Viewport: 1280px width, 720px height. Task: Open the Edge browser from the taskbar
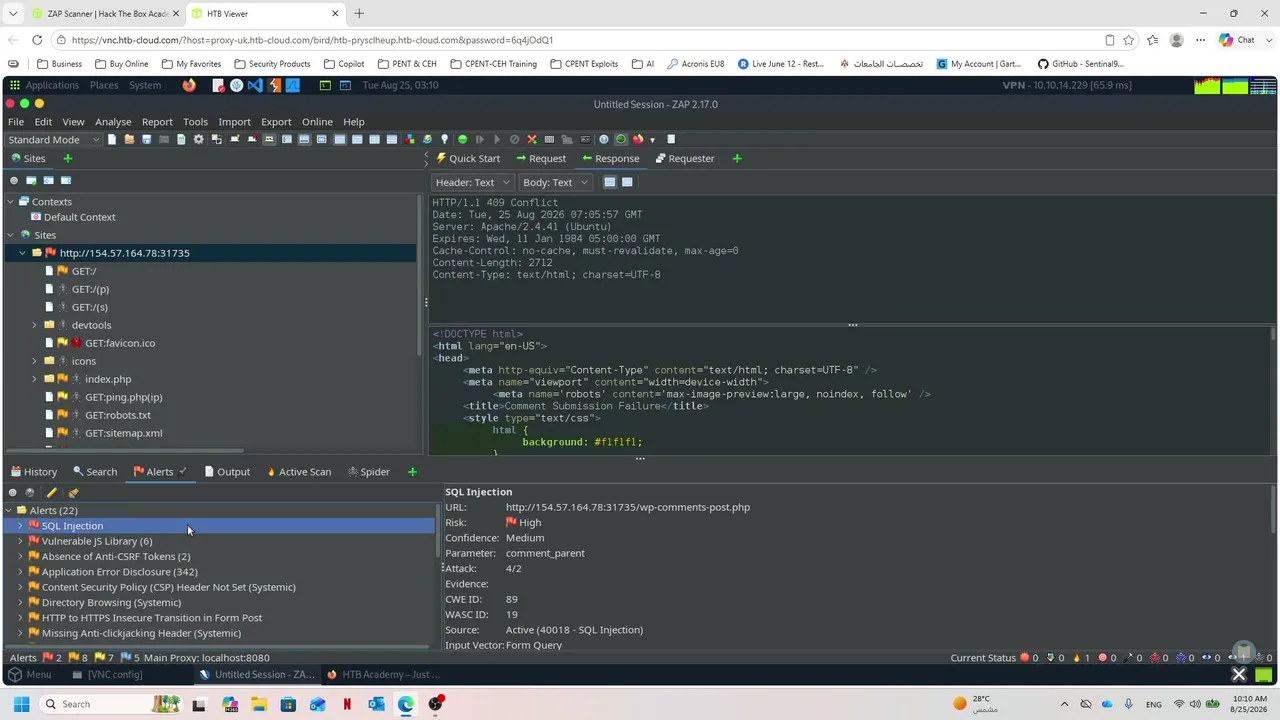point(405,704)
